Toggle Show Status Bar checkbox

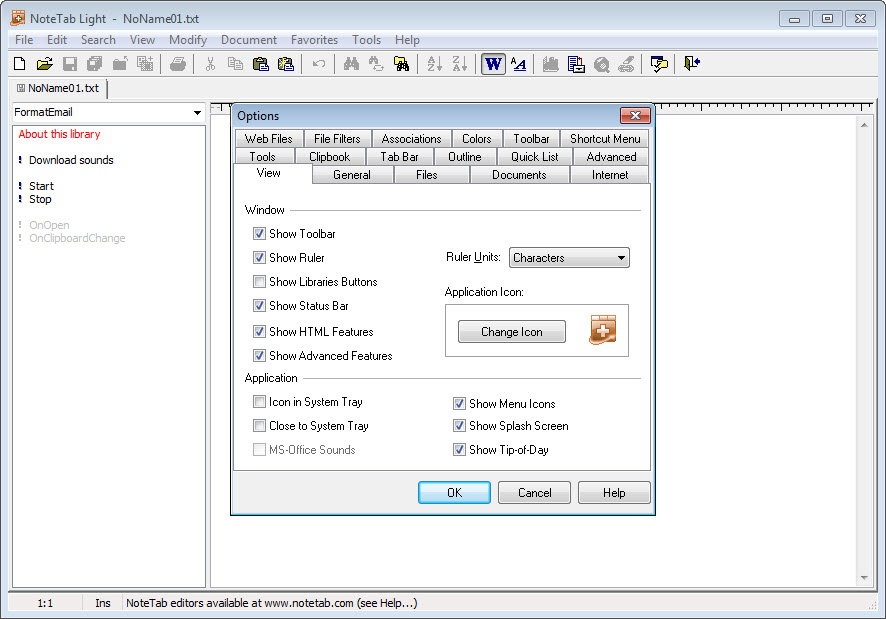(259, 306)
